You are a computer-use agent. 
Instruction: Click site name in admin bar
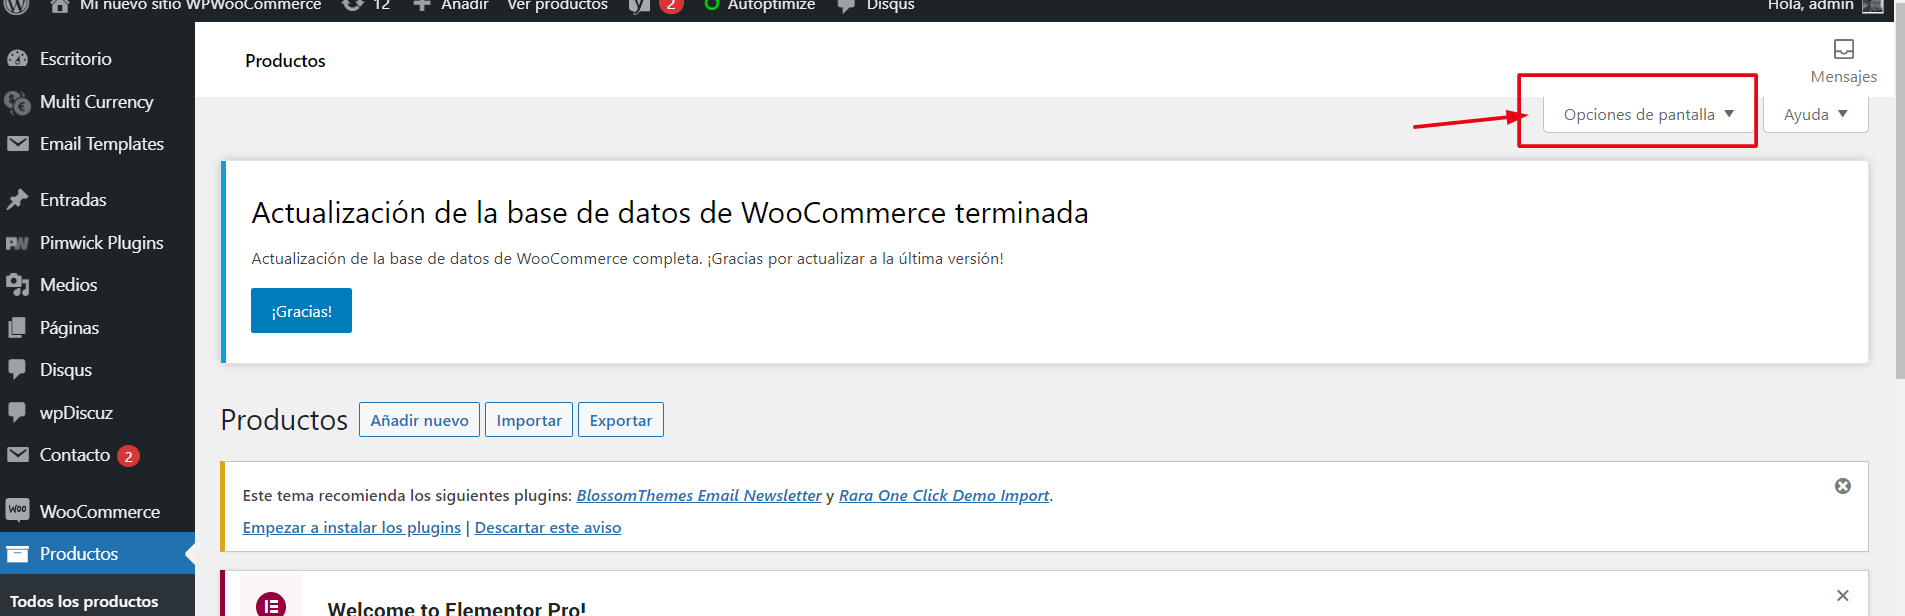click(x=200, y=5)
